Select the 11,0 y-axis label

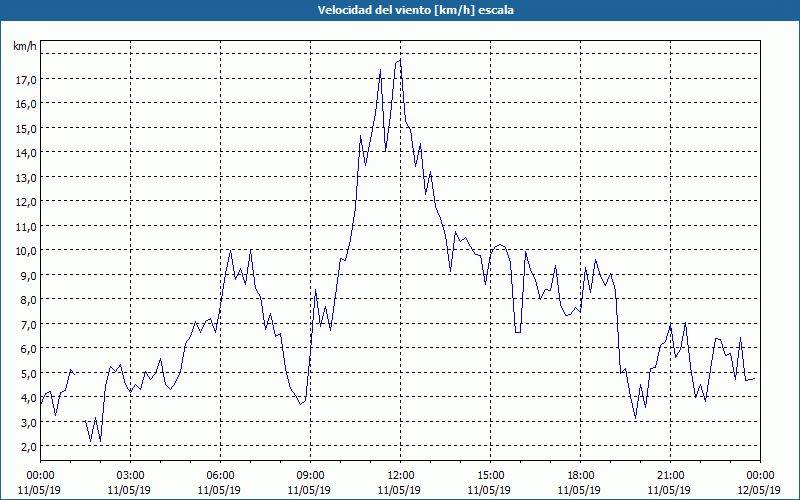26,226
